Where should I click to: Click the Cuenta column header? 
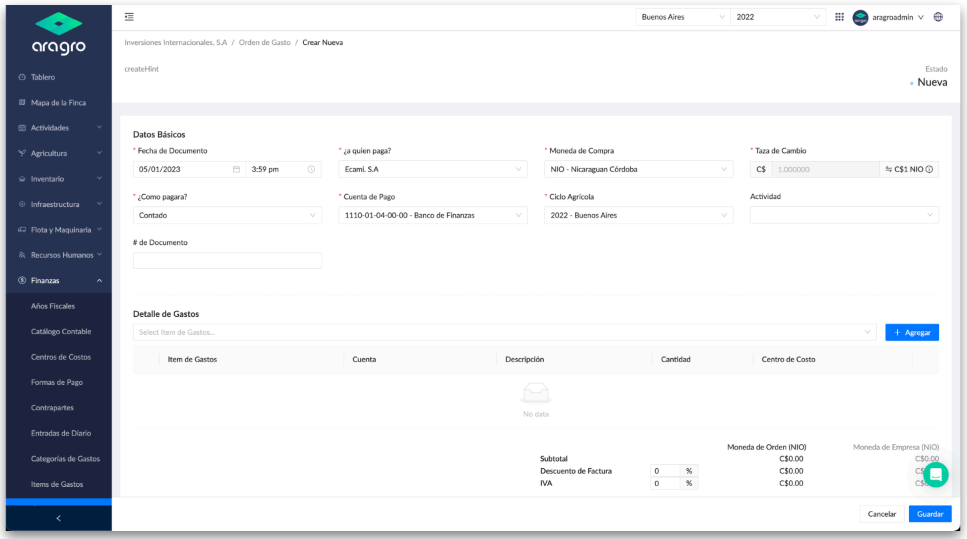364,359
